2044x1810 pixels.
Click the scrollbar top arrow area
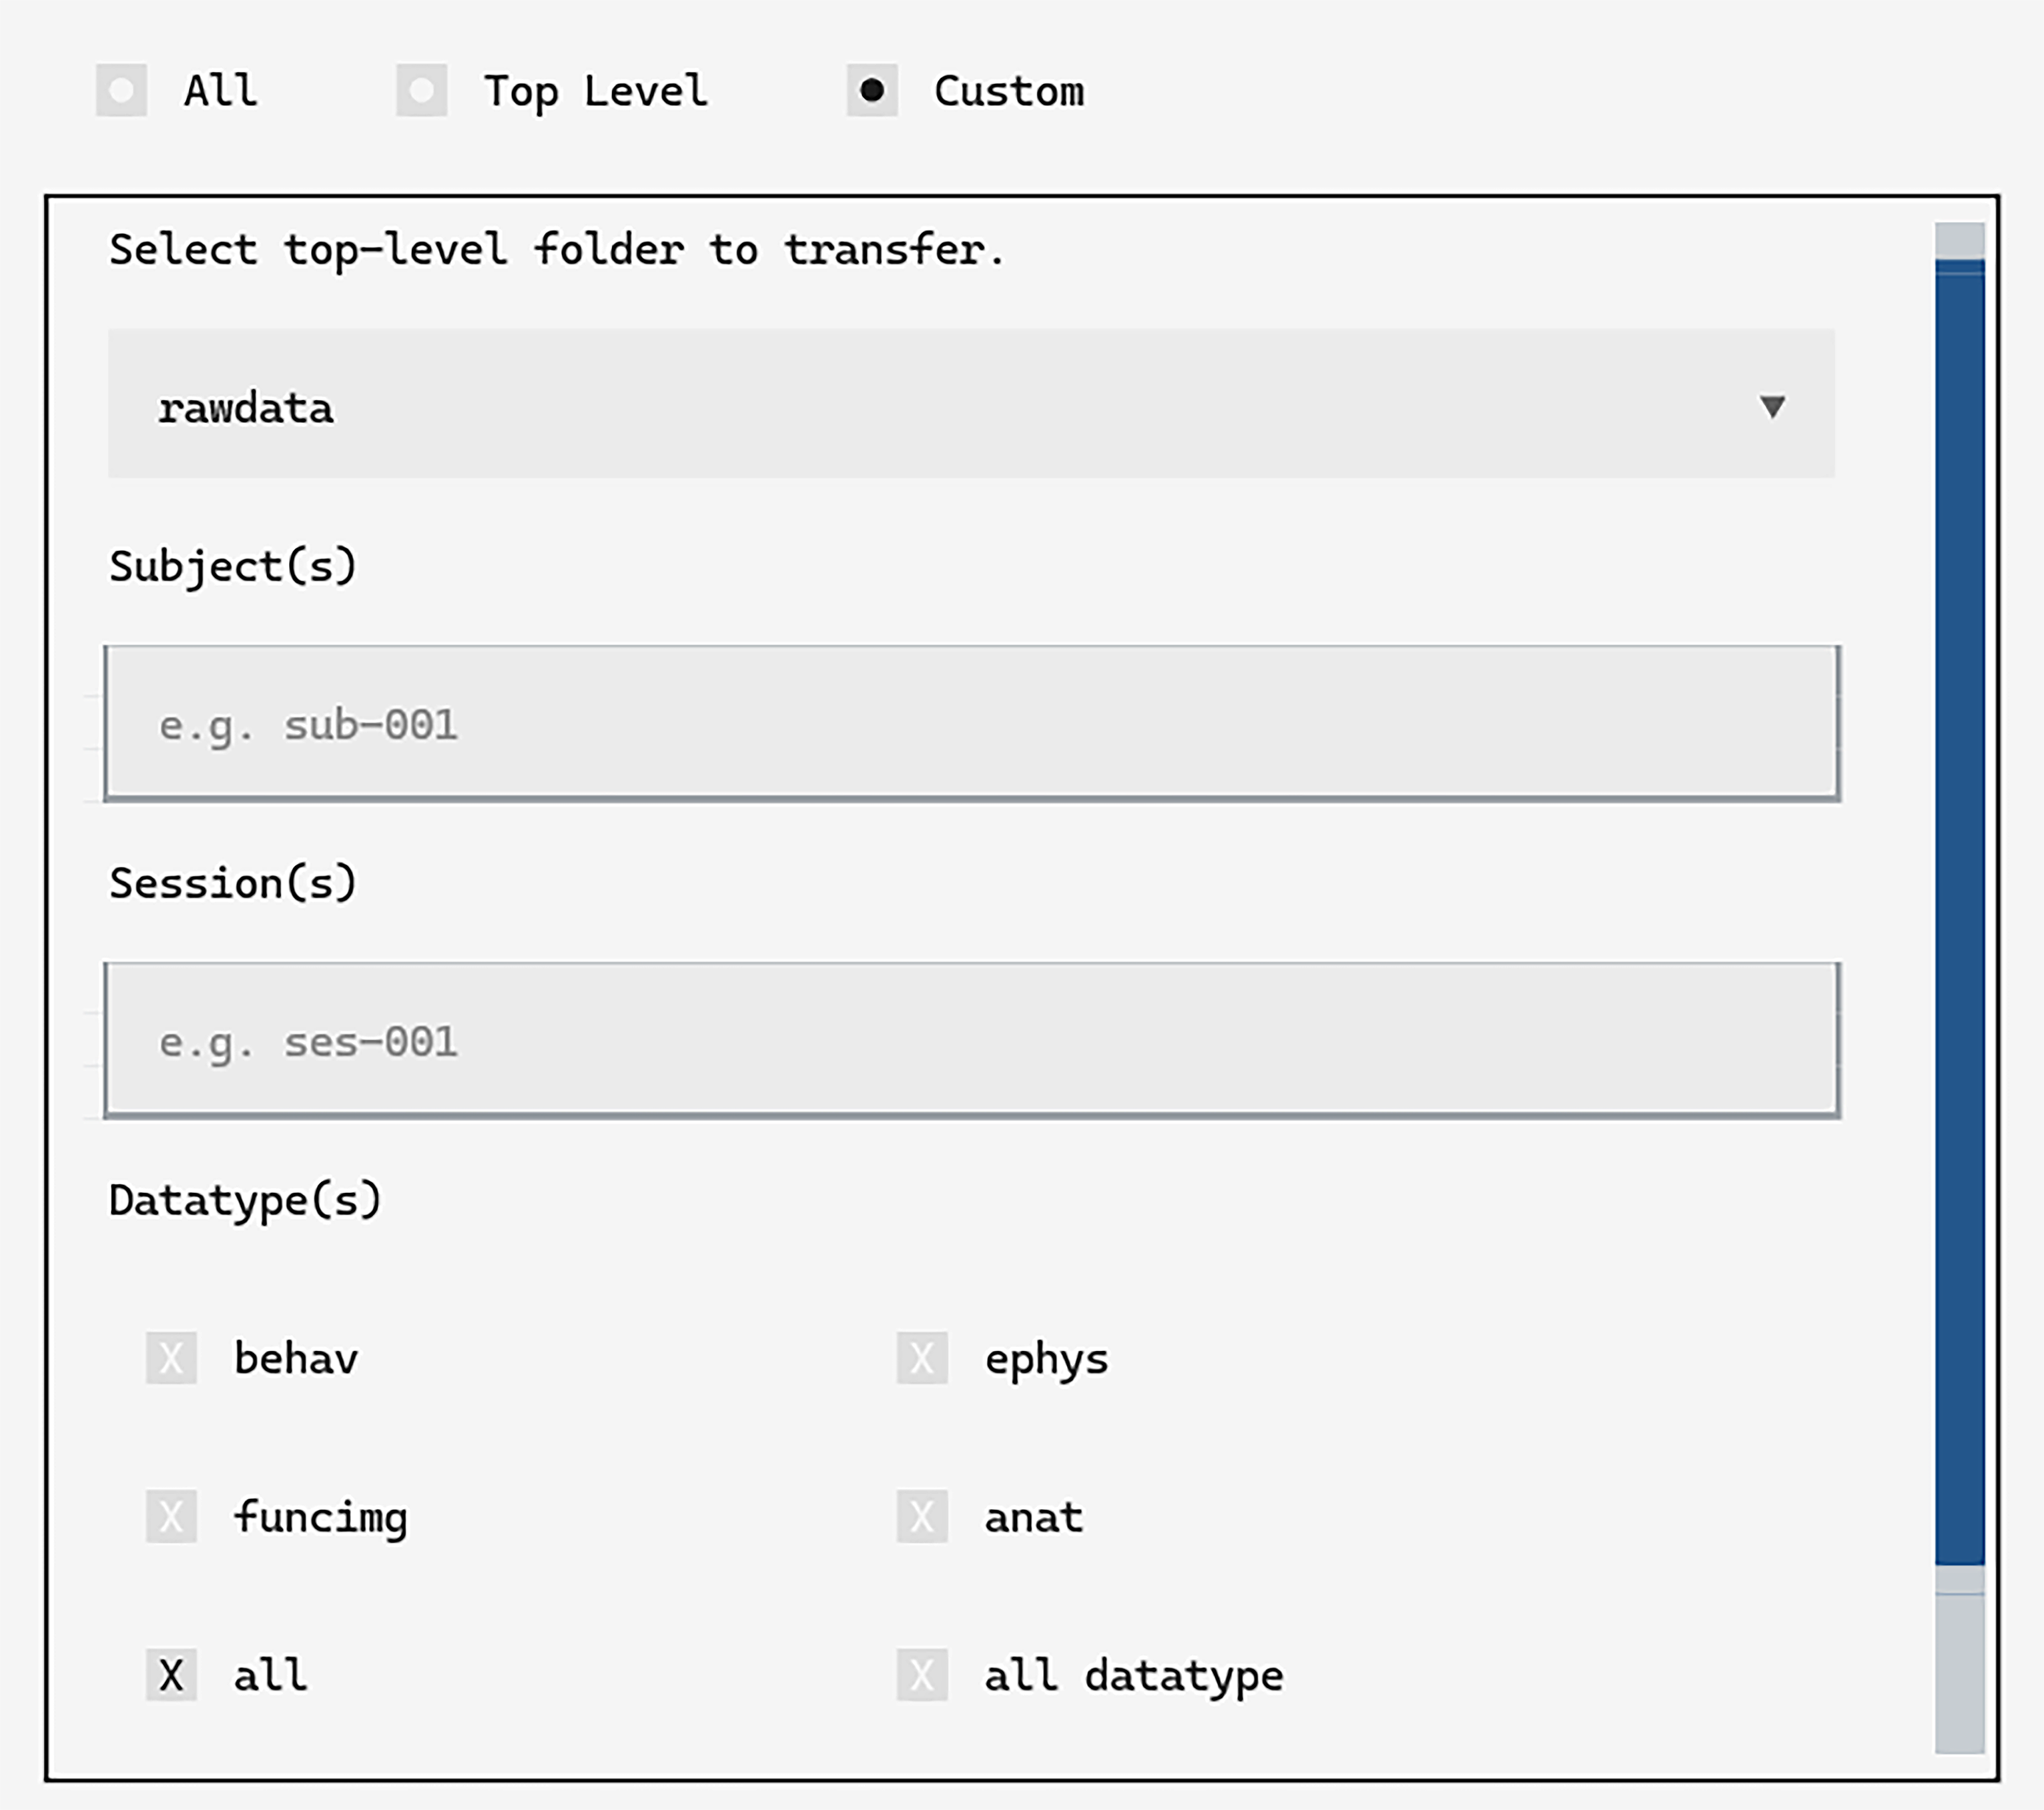pyautogui.click(x=1959, y=239)
